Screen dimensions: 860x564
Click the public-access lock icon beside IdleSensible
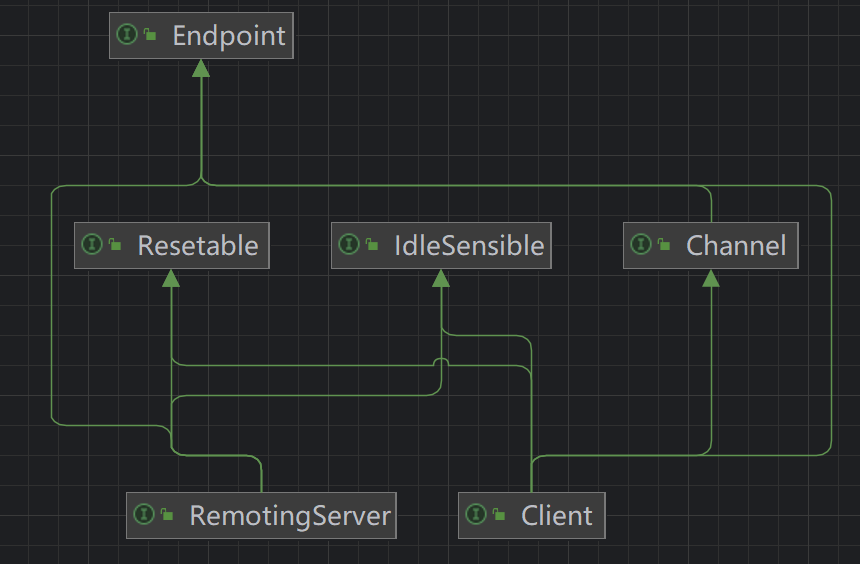372,245
